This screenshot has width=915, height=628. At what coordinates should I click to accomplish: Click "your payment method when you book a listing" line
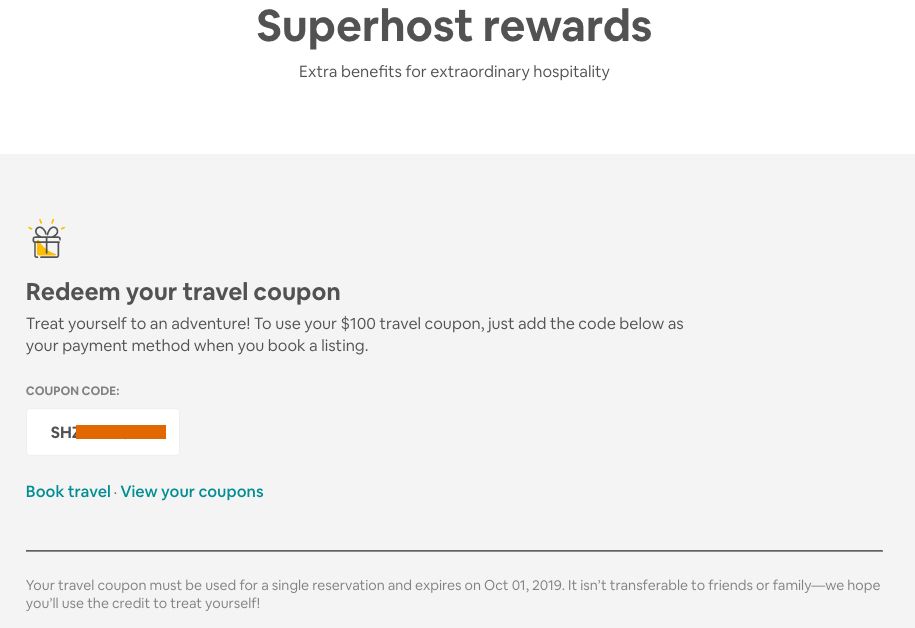point(197,346)
